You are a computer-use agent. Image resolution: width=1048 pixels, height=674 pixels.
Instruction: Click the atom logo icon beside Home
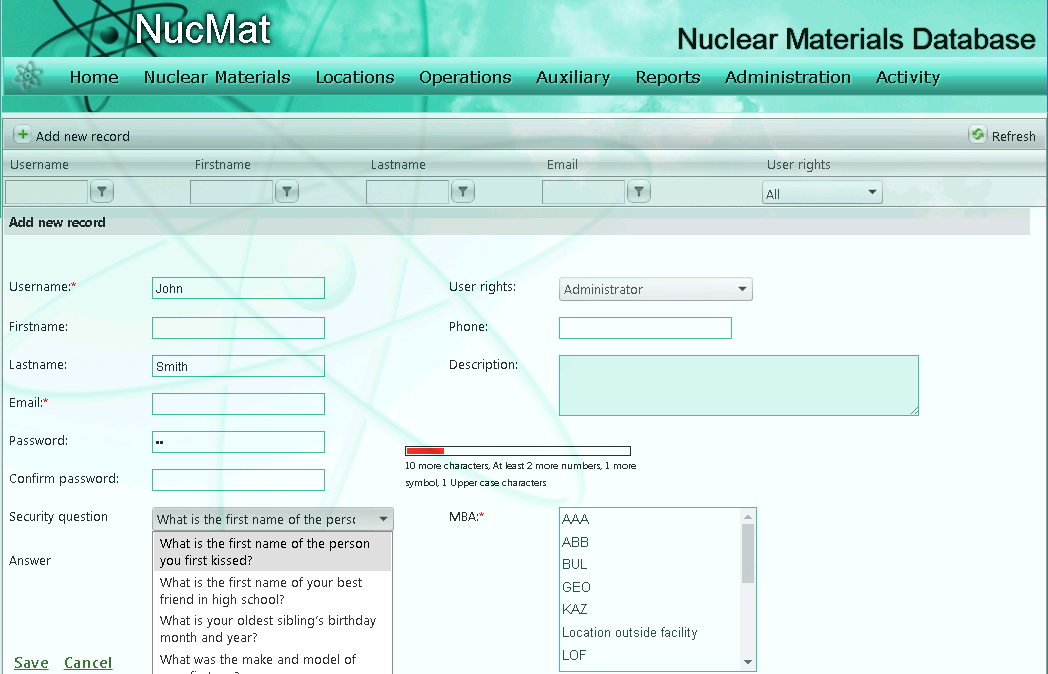[29, 77]
